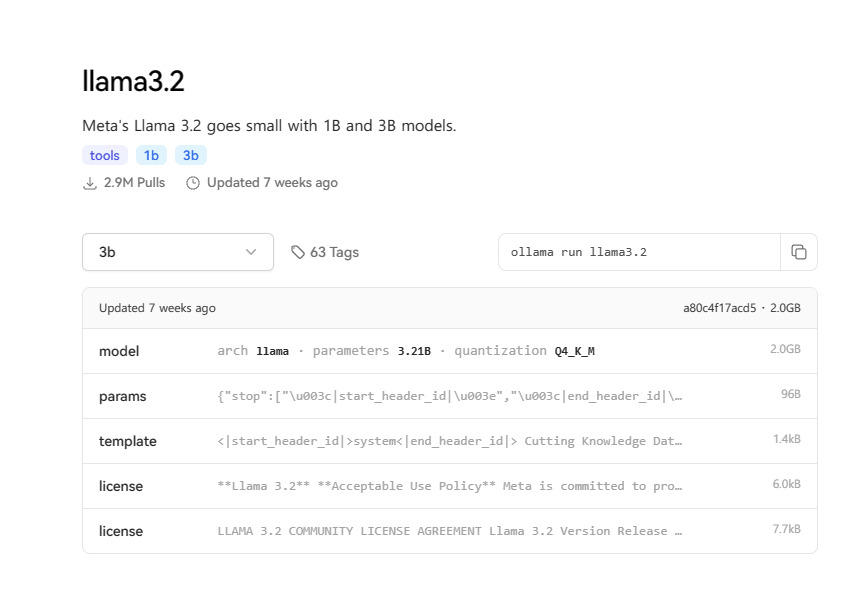Select the 3b size badge under the description
This screenshot has height=605, width=863.
tap(190, 155)
